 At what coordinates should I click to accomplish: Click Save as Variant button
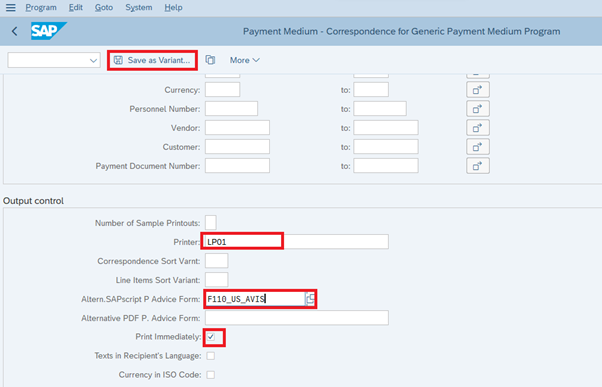[152, 60]
